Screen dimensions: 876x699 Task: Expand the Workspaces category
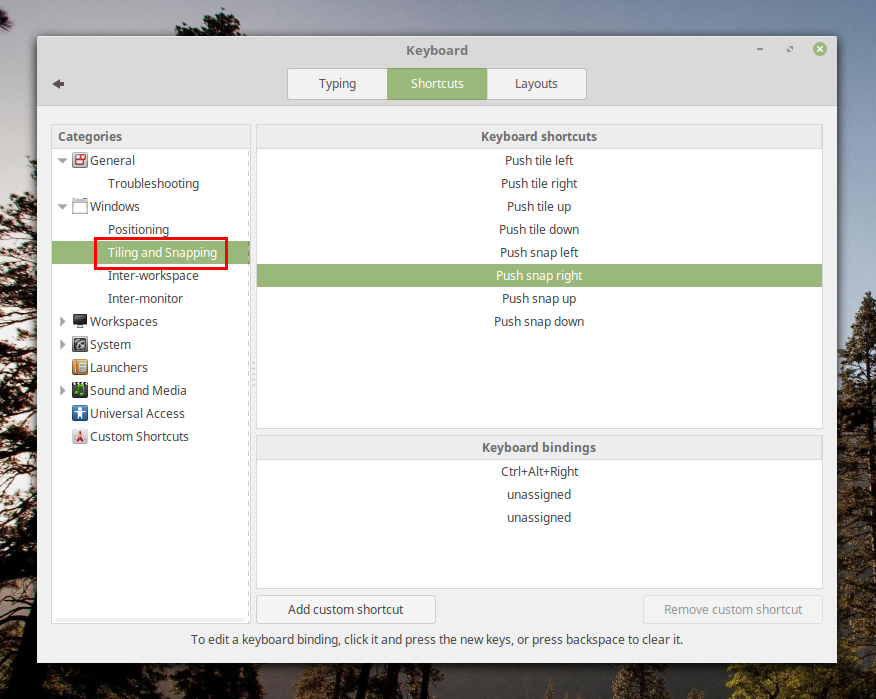point(63,322)
